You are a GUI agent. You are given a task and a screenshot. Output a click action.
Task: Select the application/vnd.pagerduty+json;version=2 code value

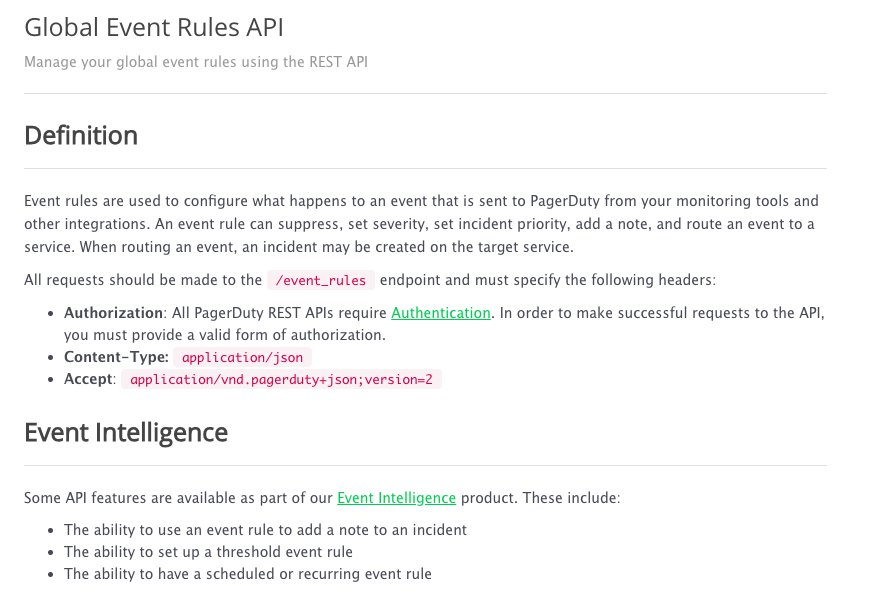(281, 380)
